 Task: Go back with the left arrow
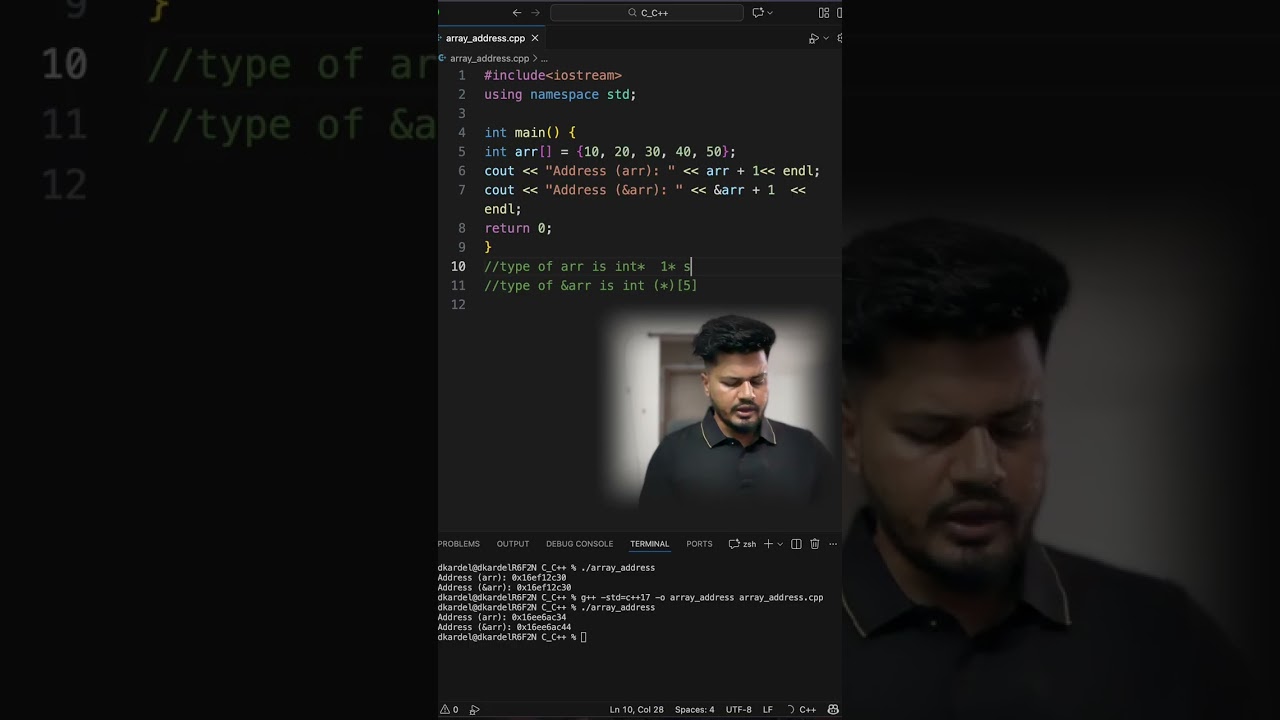[x=517, y=13]
